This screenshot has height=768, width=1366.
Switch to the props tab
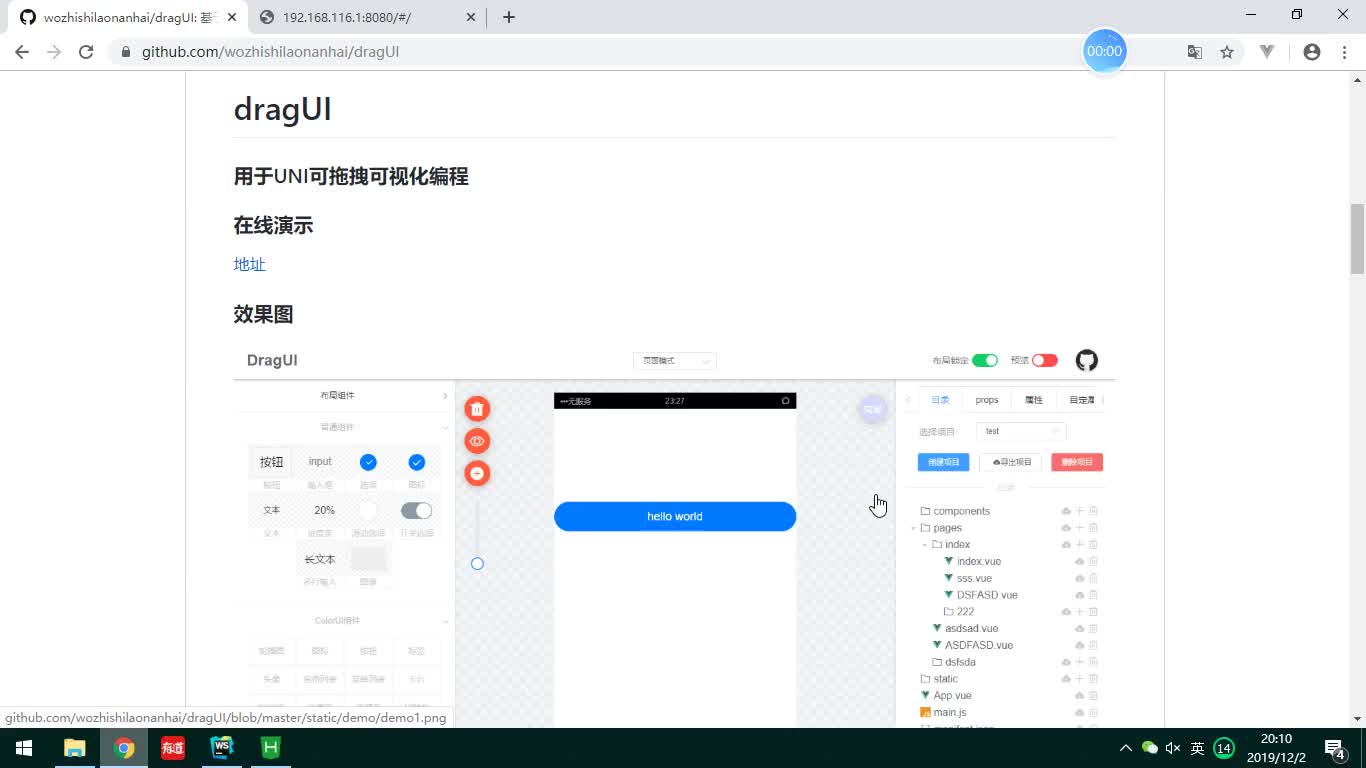(986, 399)
